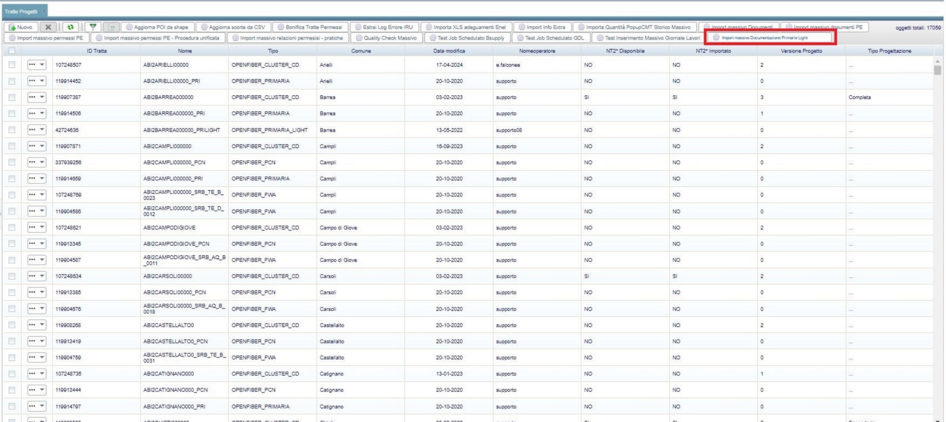Open the green filter funnel icon
Image resolution: width=946 pixels, height=422 pixels.
92,27
